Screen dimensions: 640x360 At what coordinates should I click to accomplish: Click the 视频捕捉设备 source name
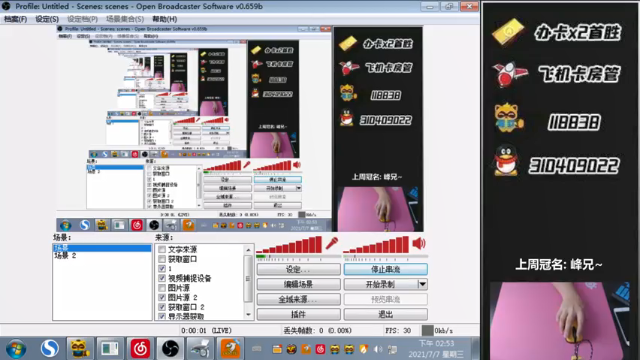189,278
